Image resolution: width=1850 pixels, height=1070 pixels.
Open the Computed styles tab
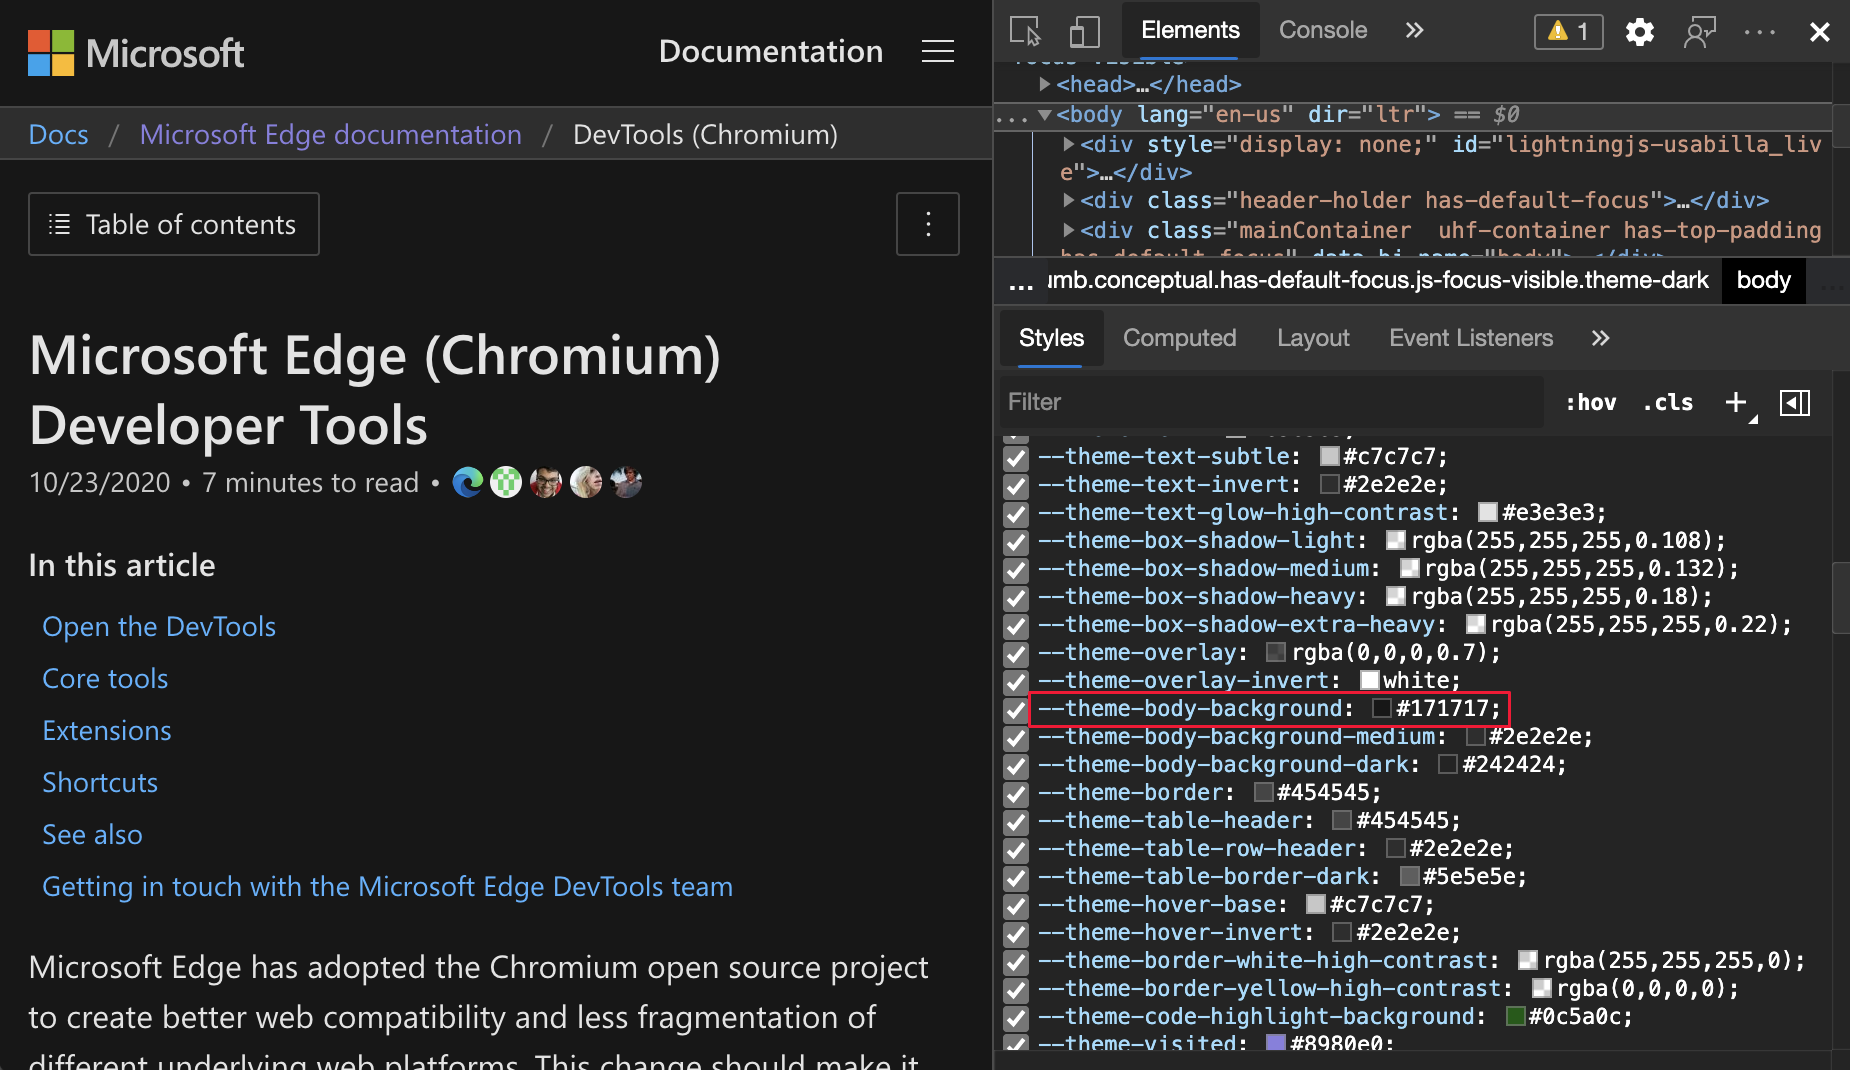(x=1179, y=338)
